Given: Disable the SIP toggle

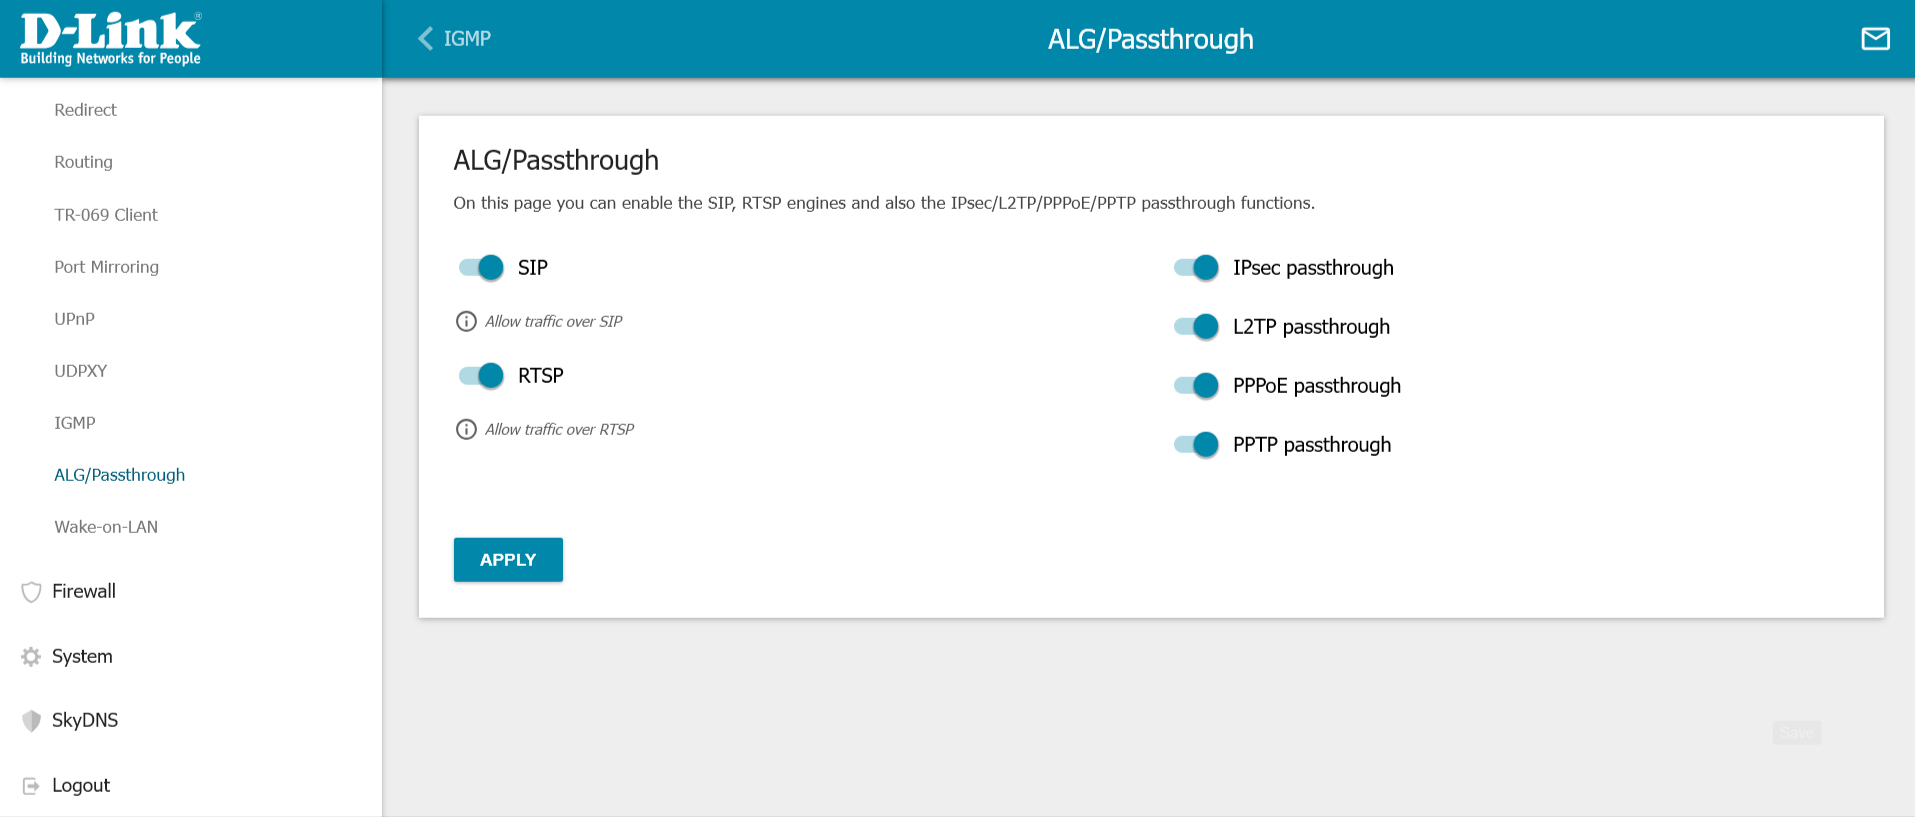Looking at the screenshot, I should click(481, 267).
